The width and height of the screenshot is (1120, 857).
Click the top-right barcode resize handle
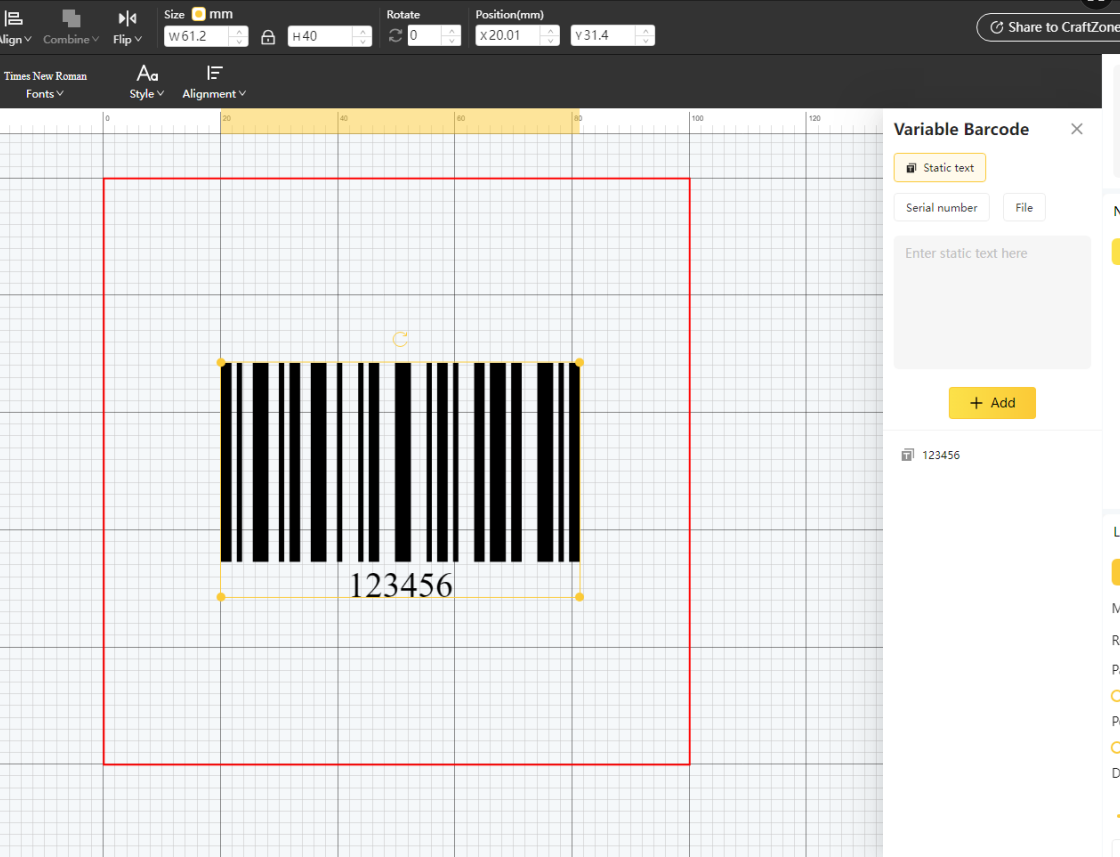tap(579, 363)
